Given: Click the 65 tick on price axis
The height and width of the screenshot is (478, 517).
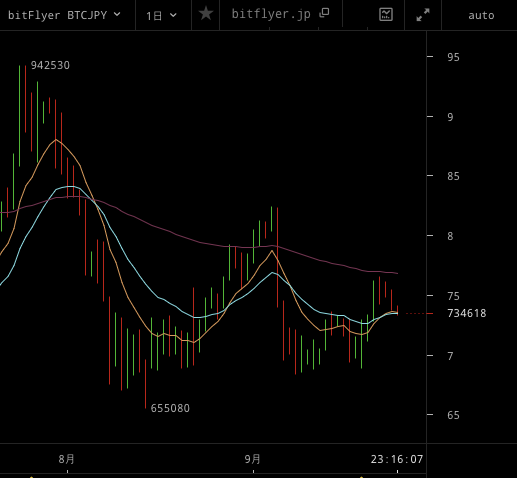Looking at the screenshot, I should [453, 415].
